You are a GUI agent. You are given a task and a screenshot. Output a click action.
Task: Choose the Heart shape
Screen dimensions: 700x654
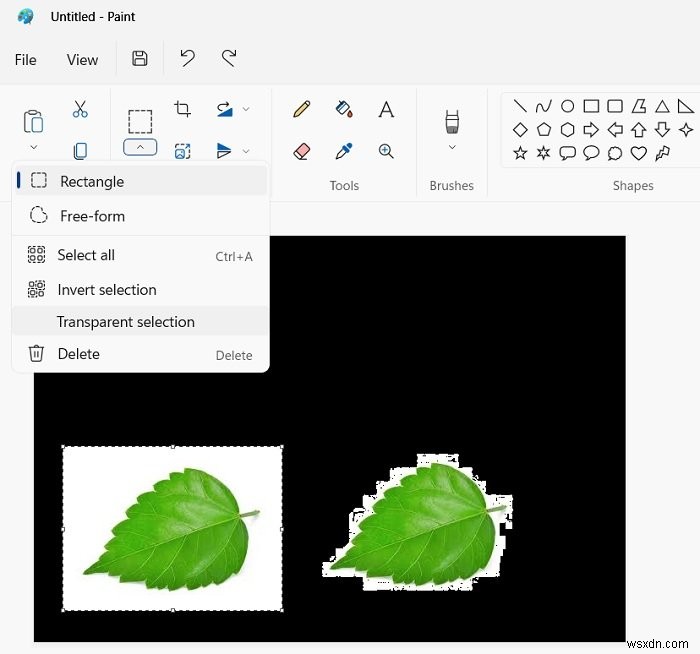coord(639,153)
